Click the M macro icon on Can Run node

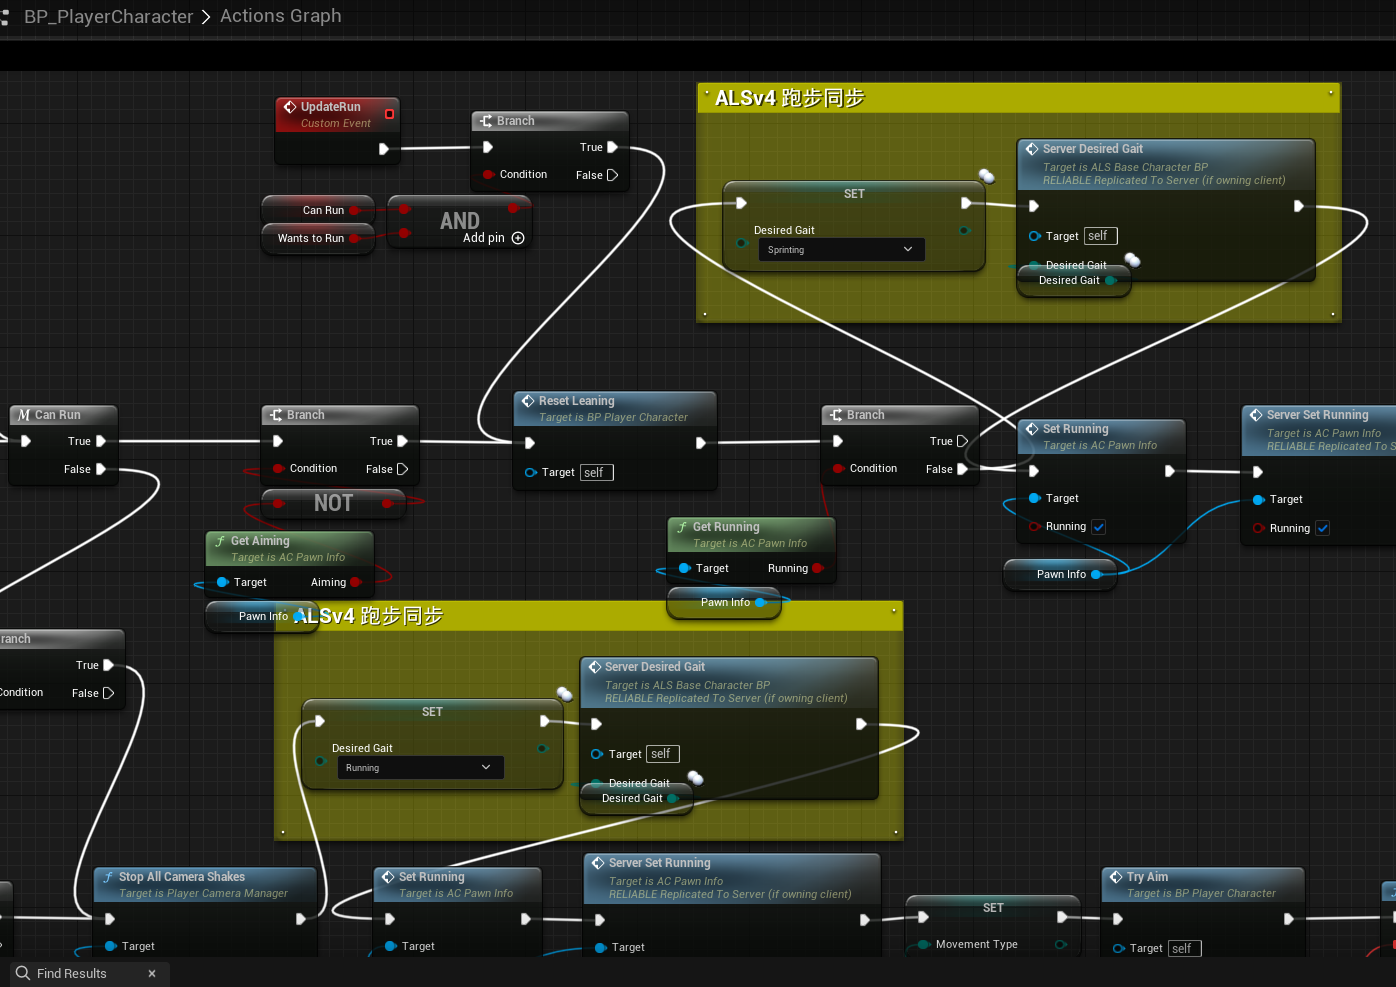(23, 414)
